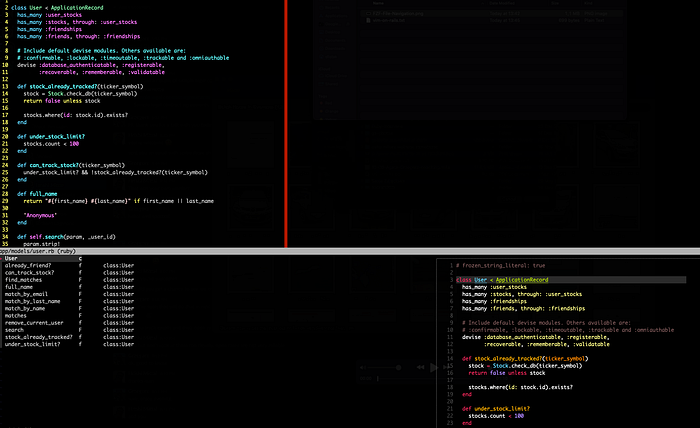Select match_by_last_name tag entry
The image size is (700, 428).
click(32, 301)
